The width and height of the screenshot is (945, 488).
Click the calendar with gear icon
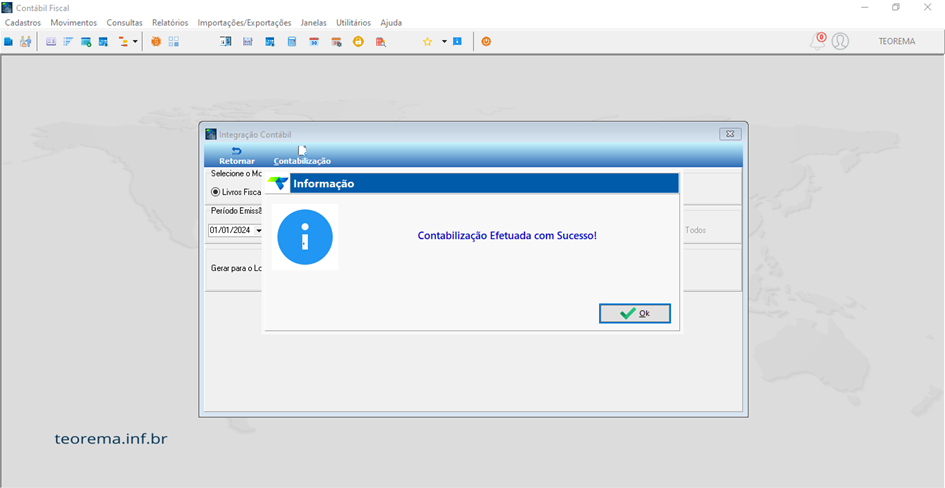[x=336, y=42]
